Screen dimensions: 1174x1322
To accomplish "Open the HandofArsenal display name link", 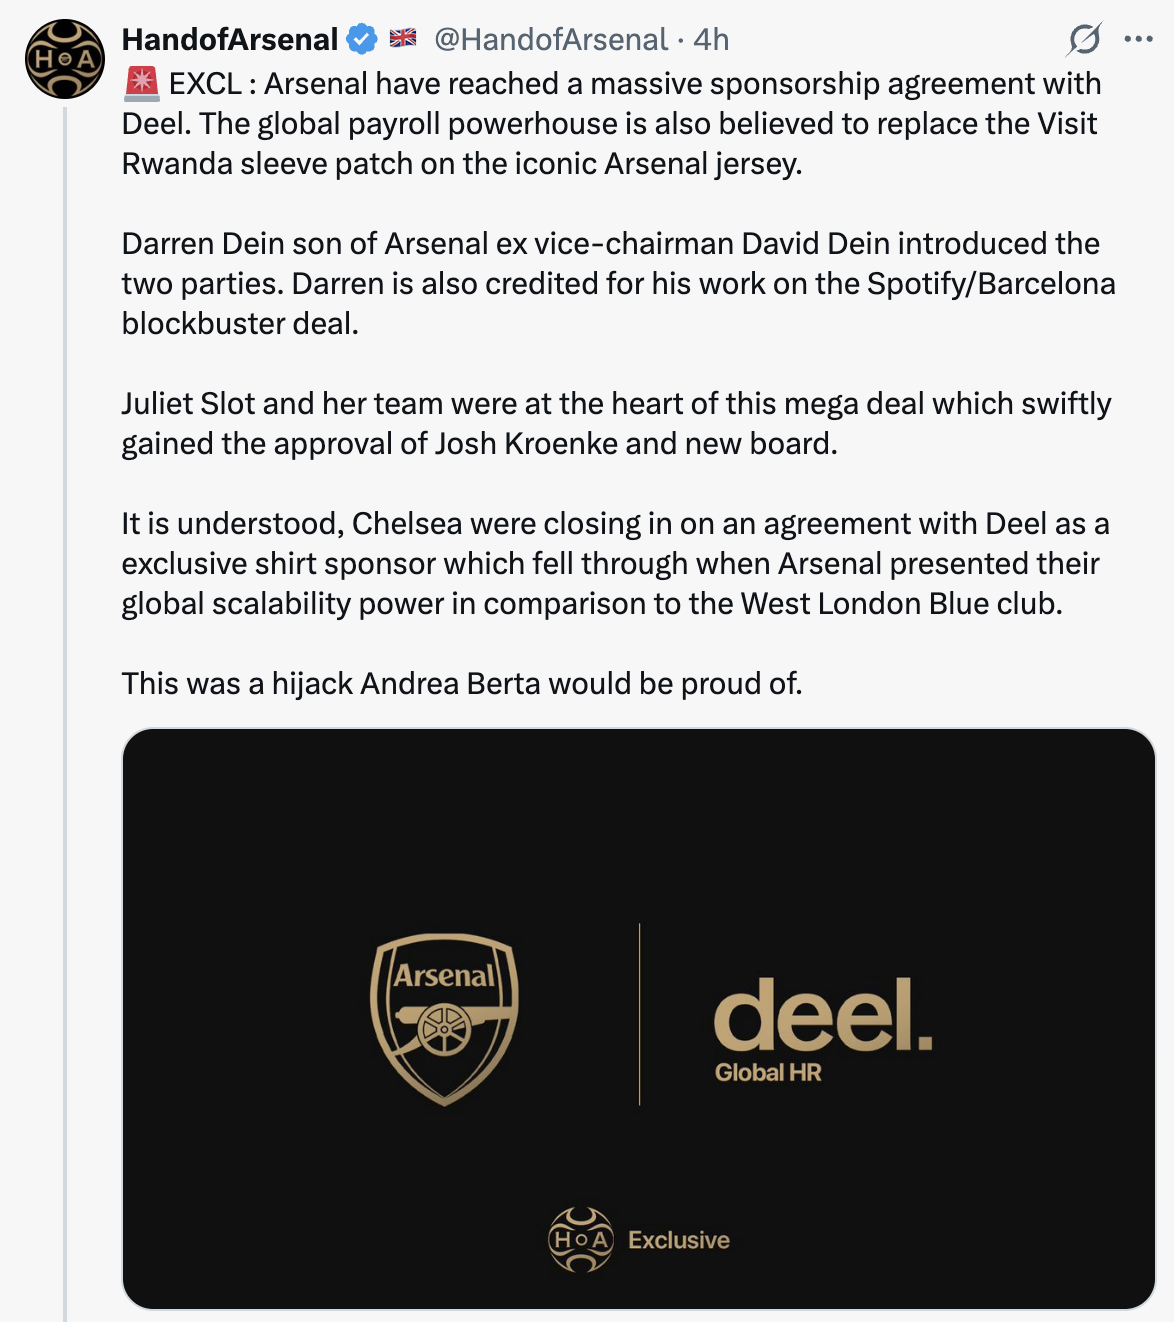I will tap(230, 40).
